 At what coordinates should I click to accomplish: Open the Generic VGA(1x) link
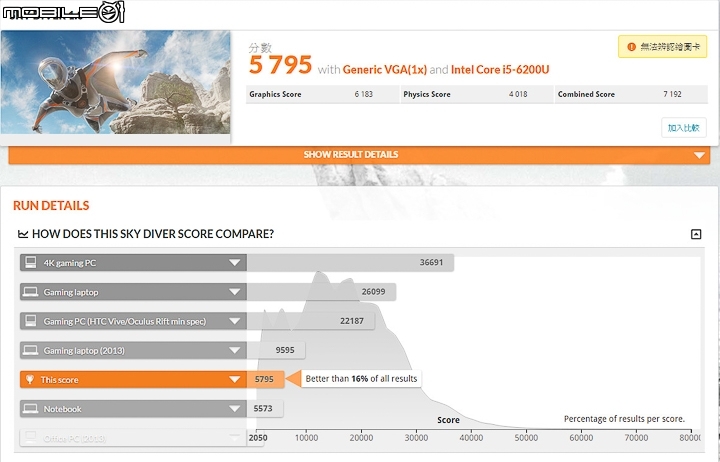point(385,70)
